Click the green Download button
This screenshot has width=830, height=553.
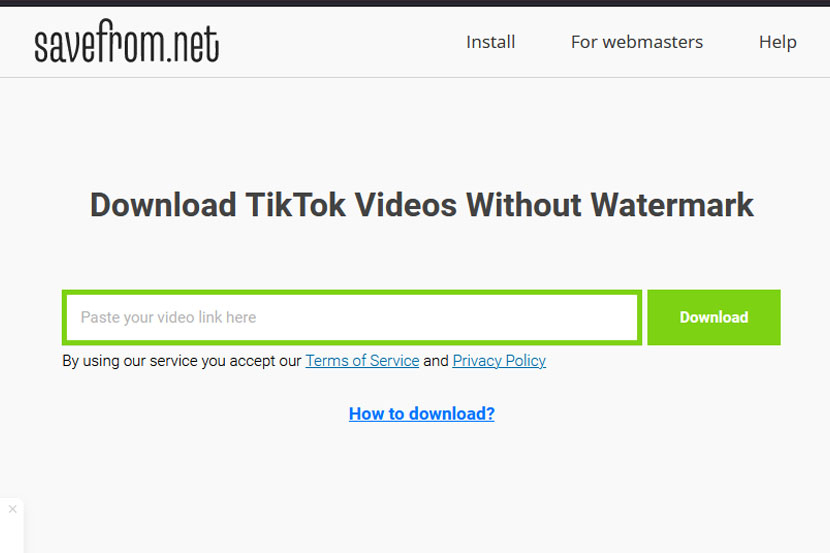pos(714,317)
